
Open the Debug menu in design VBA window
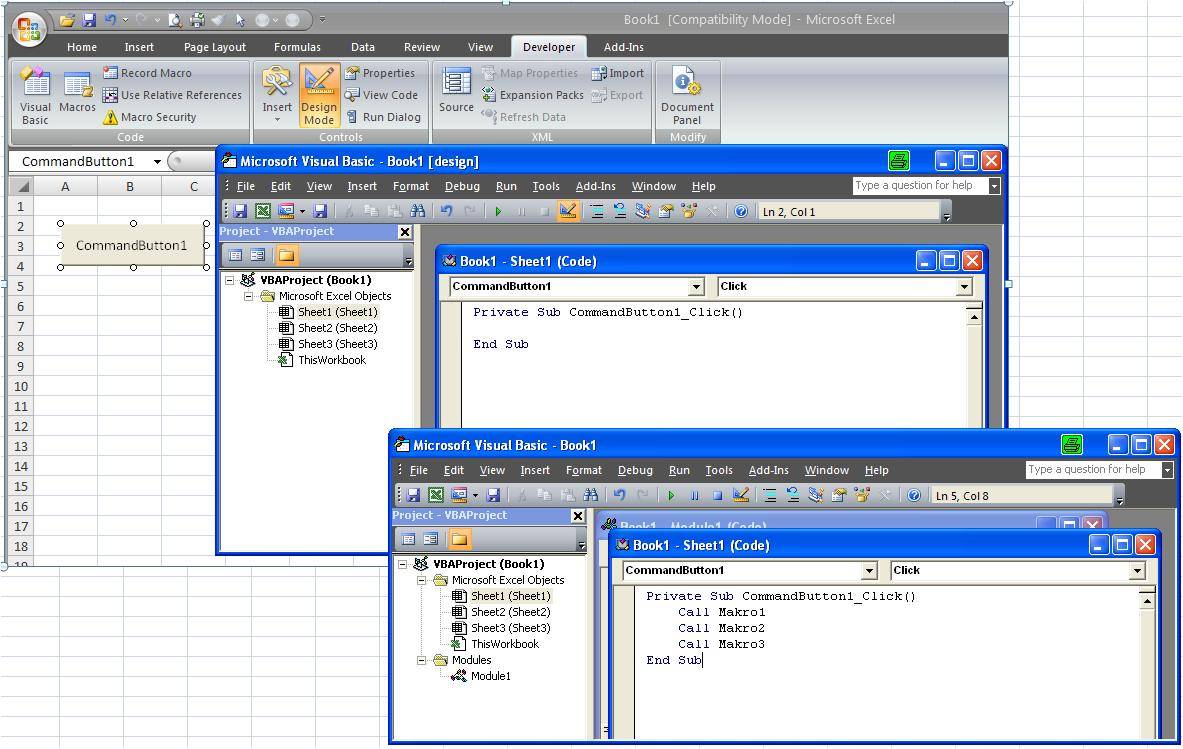pos(462,186)
